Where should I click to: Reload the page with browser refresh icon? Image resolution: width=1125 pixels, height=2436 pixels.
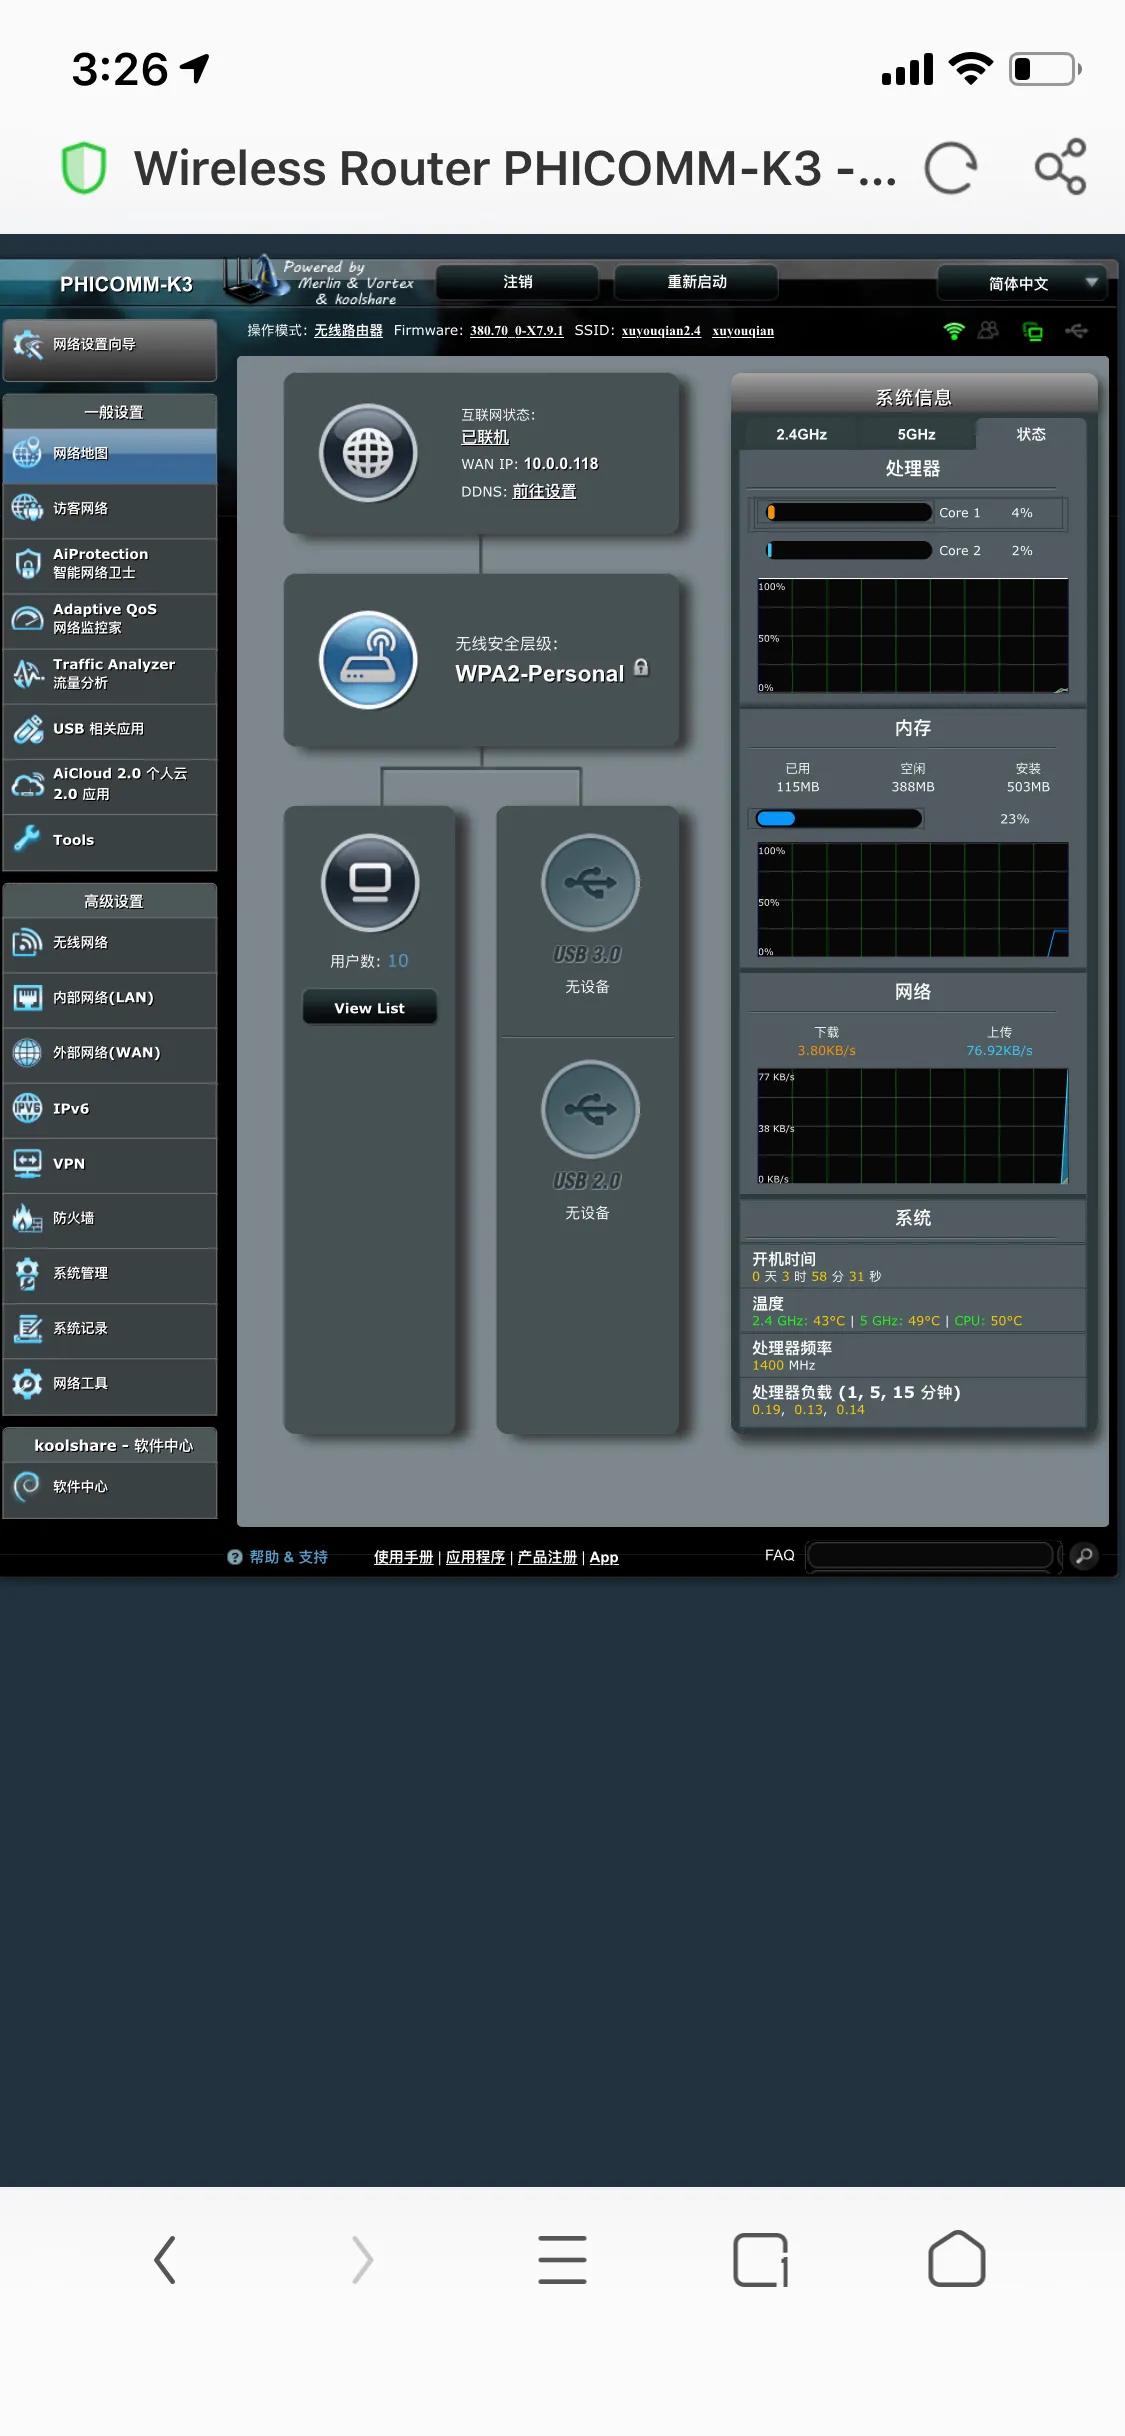[x=950, y=168]
